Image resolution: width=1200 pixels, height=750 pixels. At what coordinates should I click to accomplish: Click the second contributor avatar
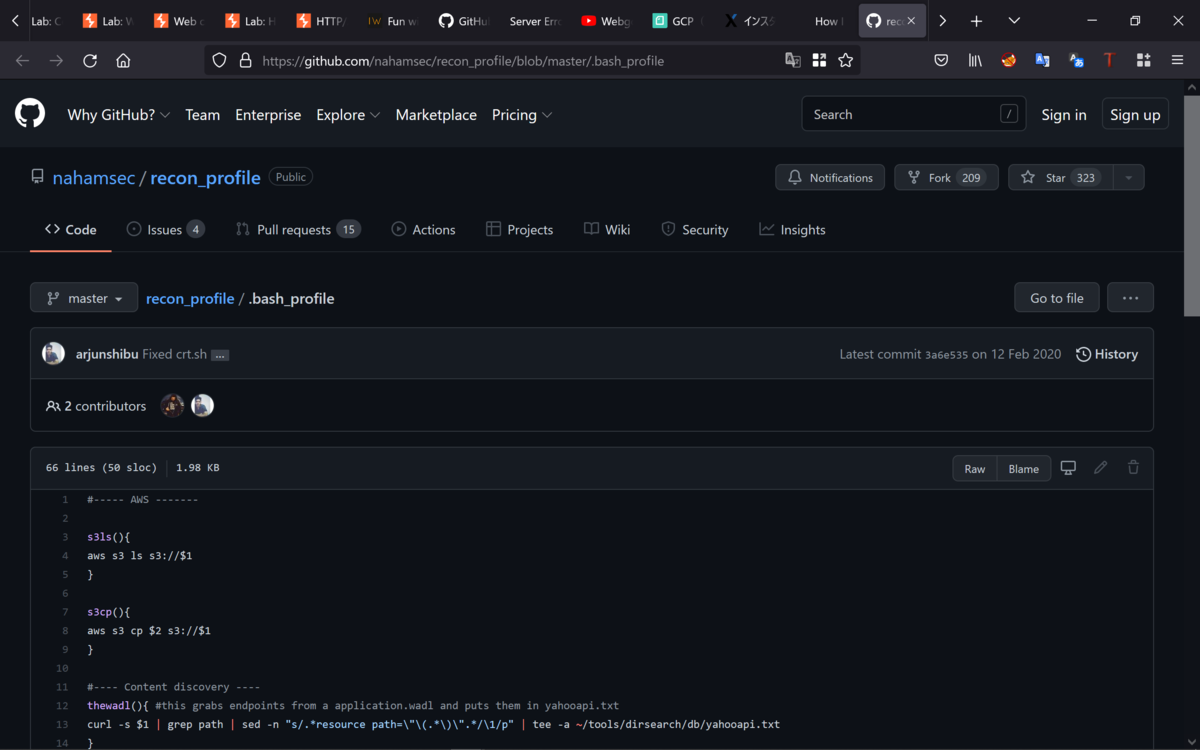[x=203, y=405]
